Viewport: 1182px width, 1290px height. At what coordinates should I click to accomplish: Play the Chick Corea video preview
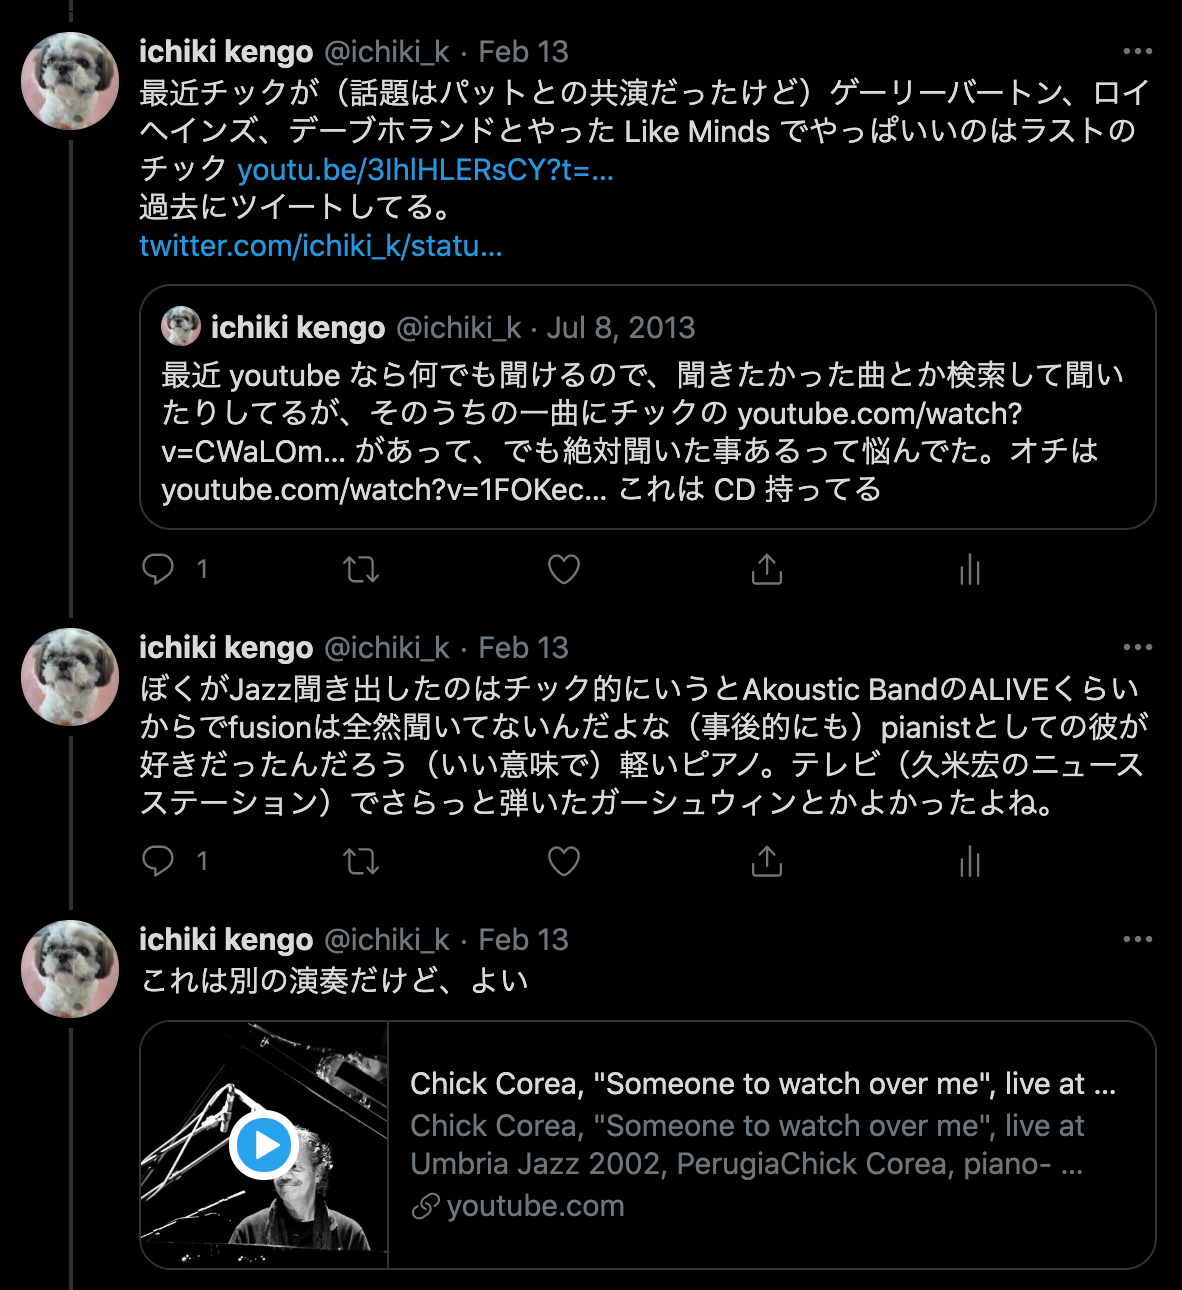pyautogui.click(x=264, y=1145)
